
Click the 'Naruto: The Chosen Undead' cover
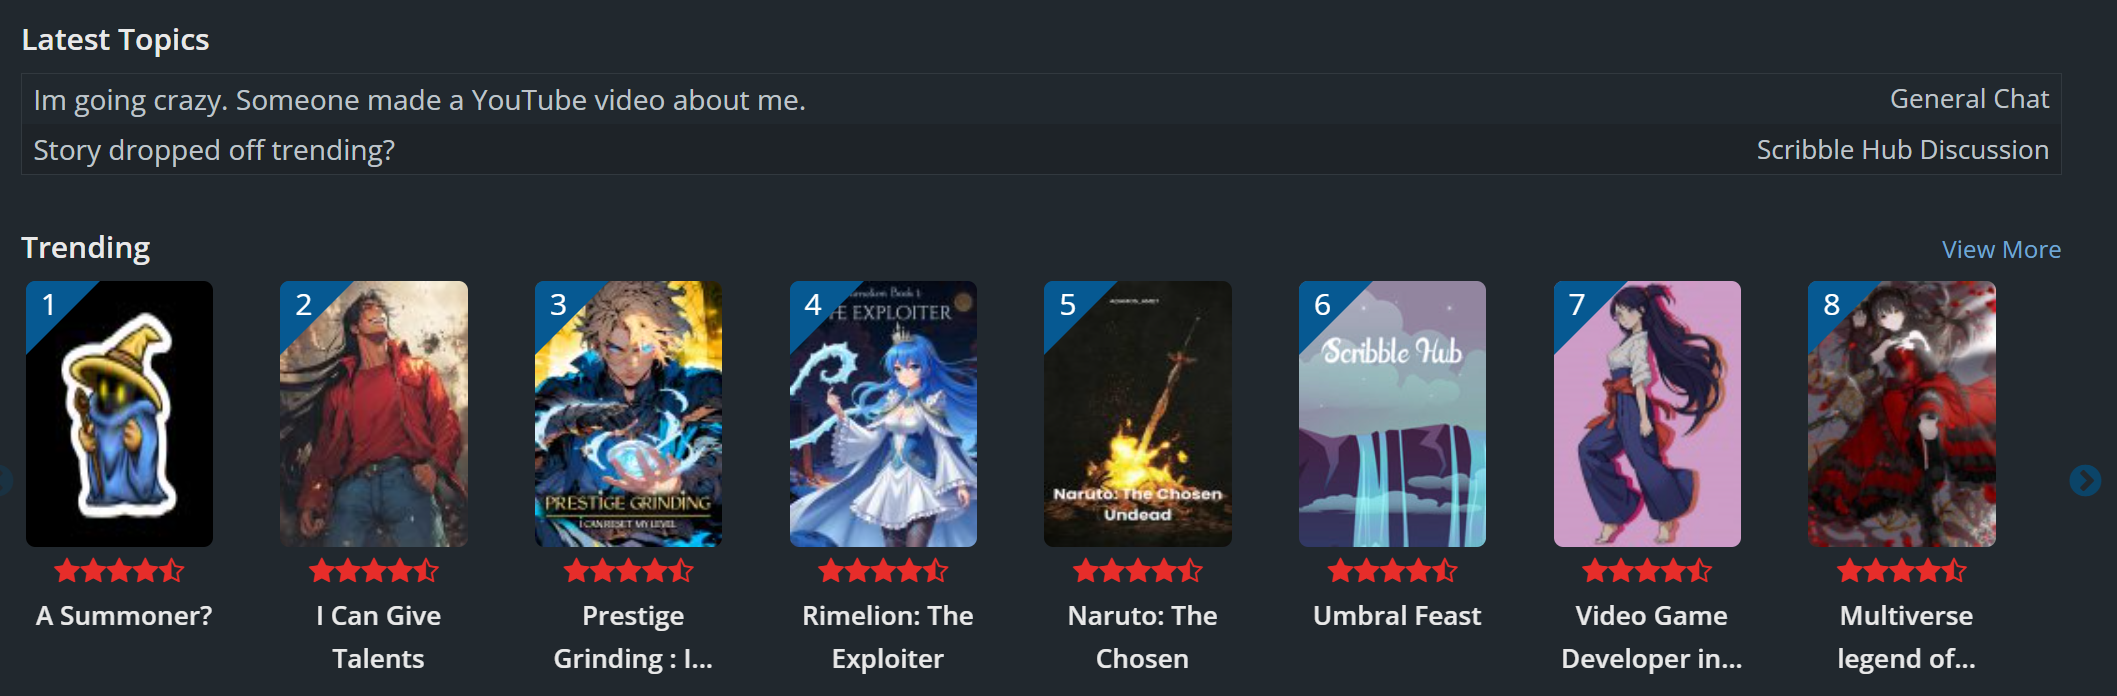(1138, 414)
